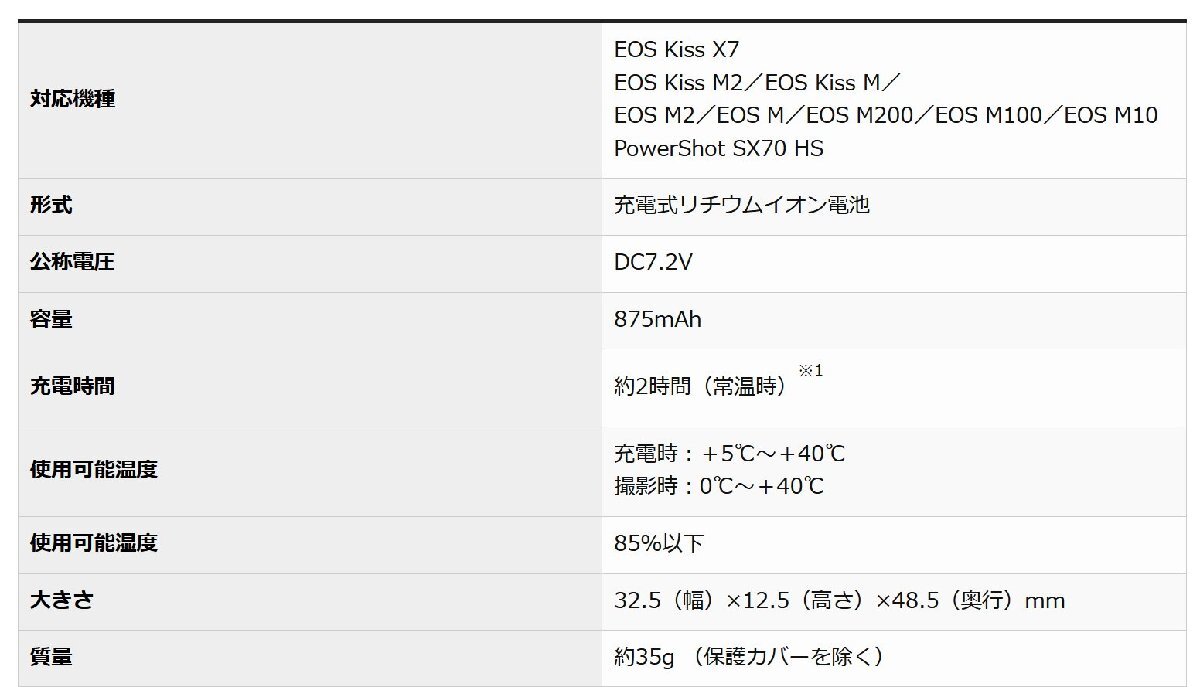Click the 32.5（幅）×12.5（高さ）×48.5（奥行）mm dimensions
Viewport: 1200px width, 687px height.
(839, 601)
